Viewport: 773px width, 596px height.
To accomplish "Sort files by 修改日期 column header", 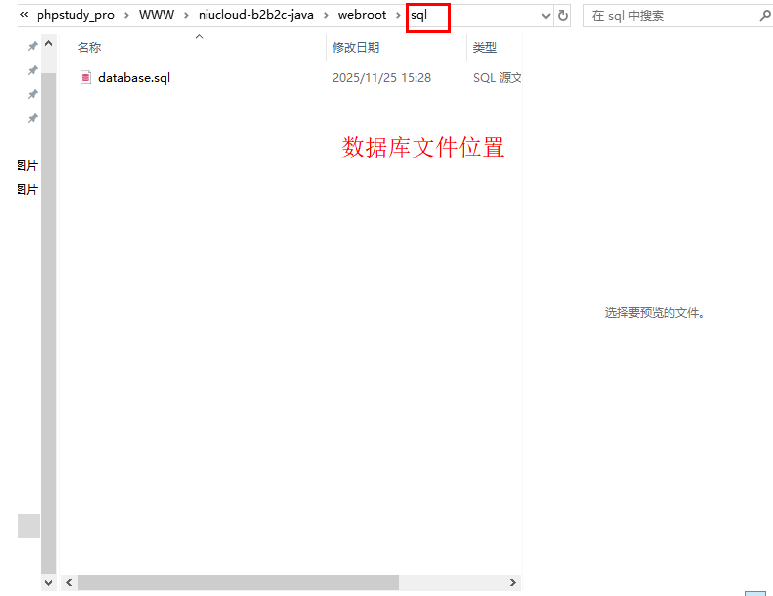I will tap(356, 48).
